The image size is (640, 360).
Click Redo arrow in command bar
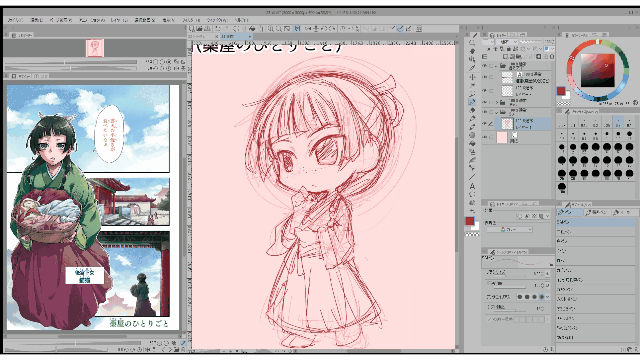(227, 29)
